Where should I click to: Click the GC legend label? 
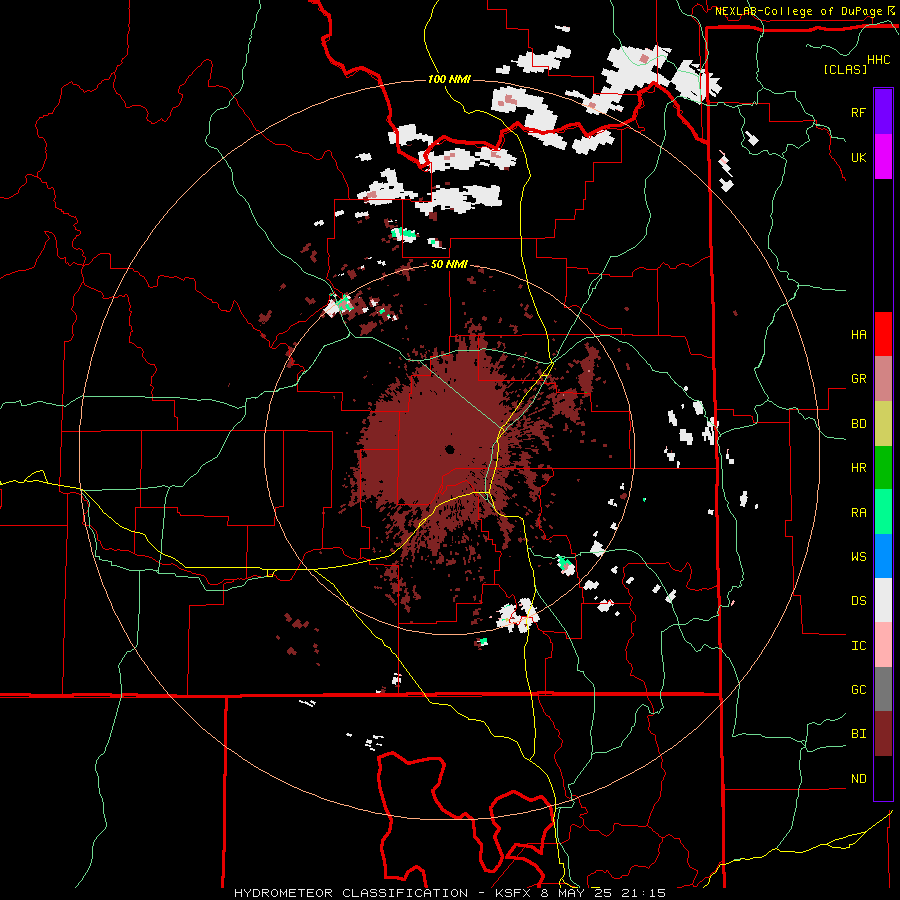(x=858, y=690)
